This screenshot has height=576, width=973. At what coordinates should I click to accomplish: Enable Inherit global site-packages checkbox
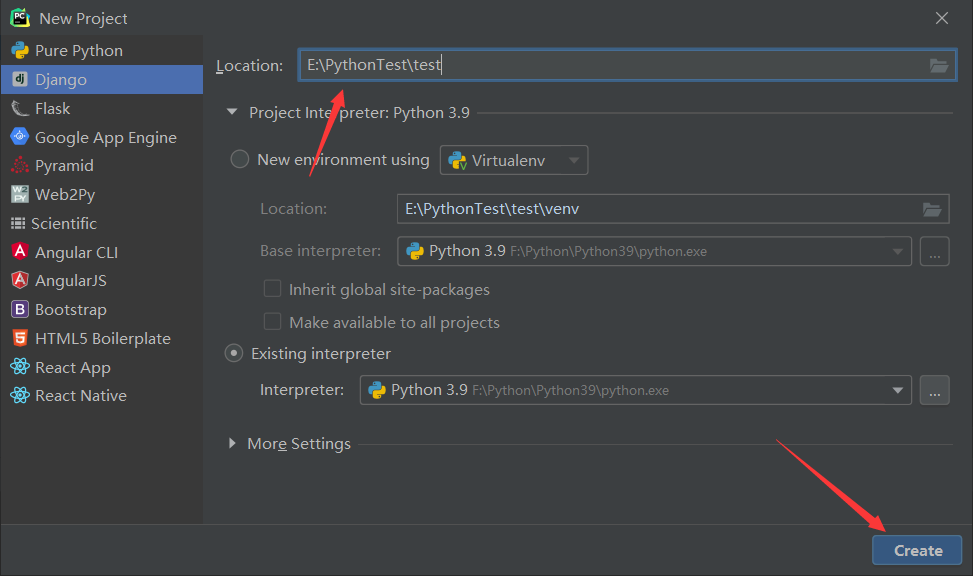[272, 289]
